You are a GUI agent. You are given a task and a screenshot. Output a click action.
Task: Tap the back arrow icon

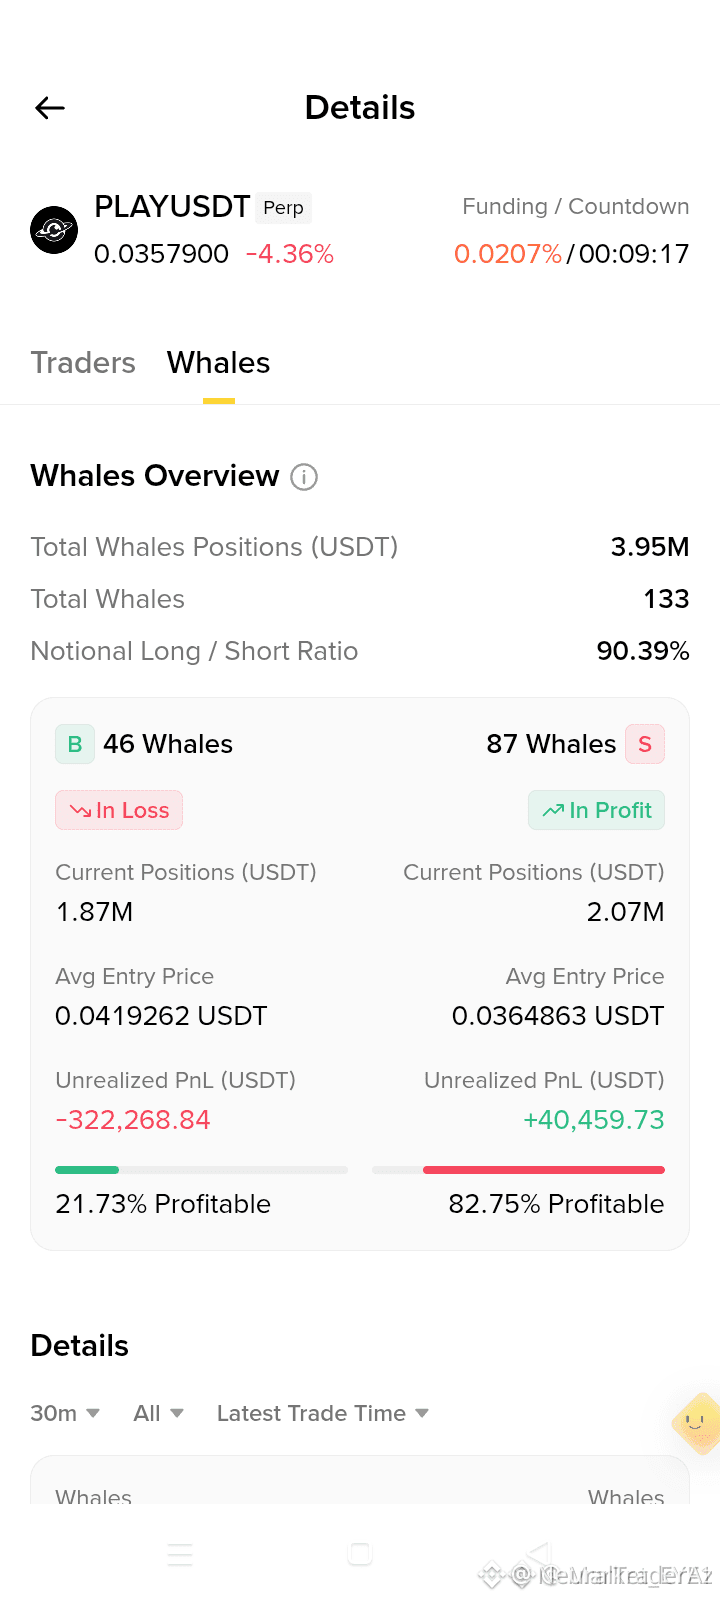(50, 108)
